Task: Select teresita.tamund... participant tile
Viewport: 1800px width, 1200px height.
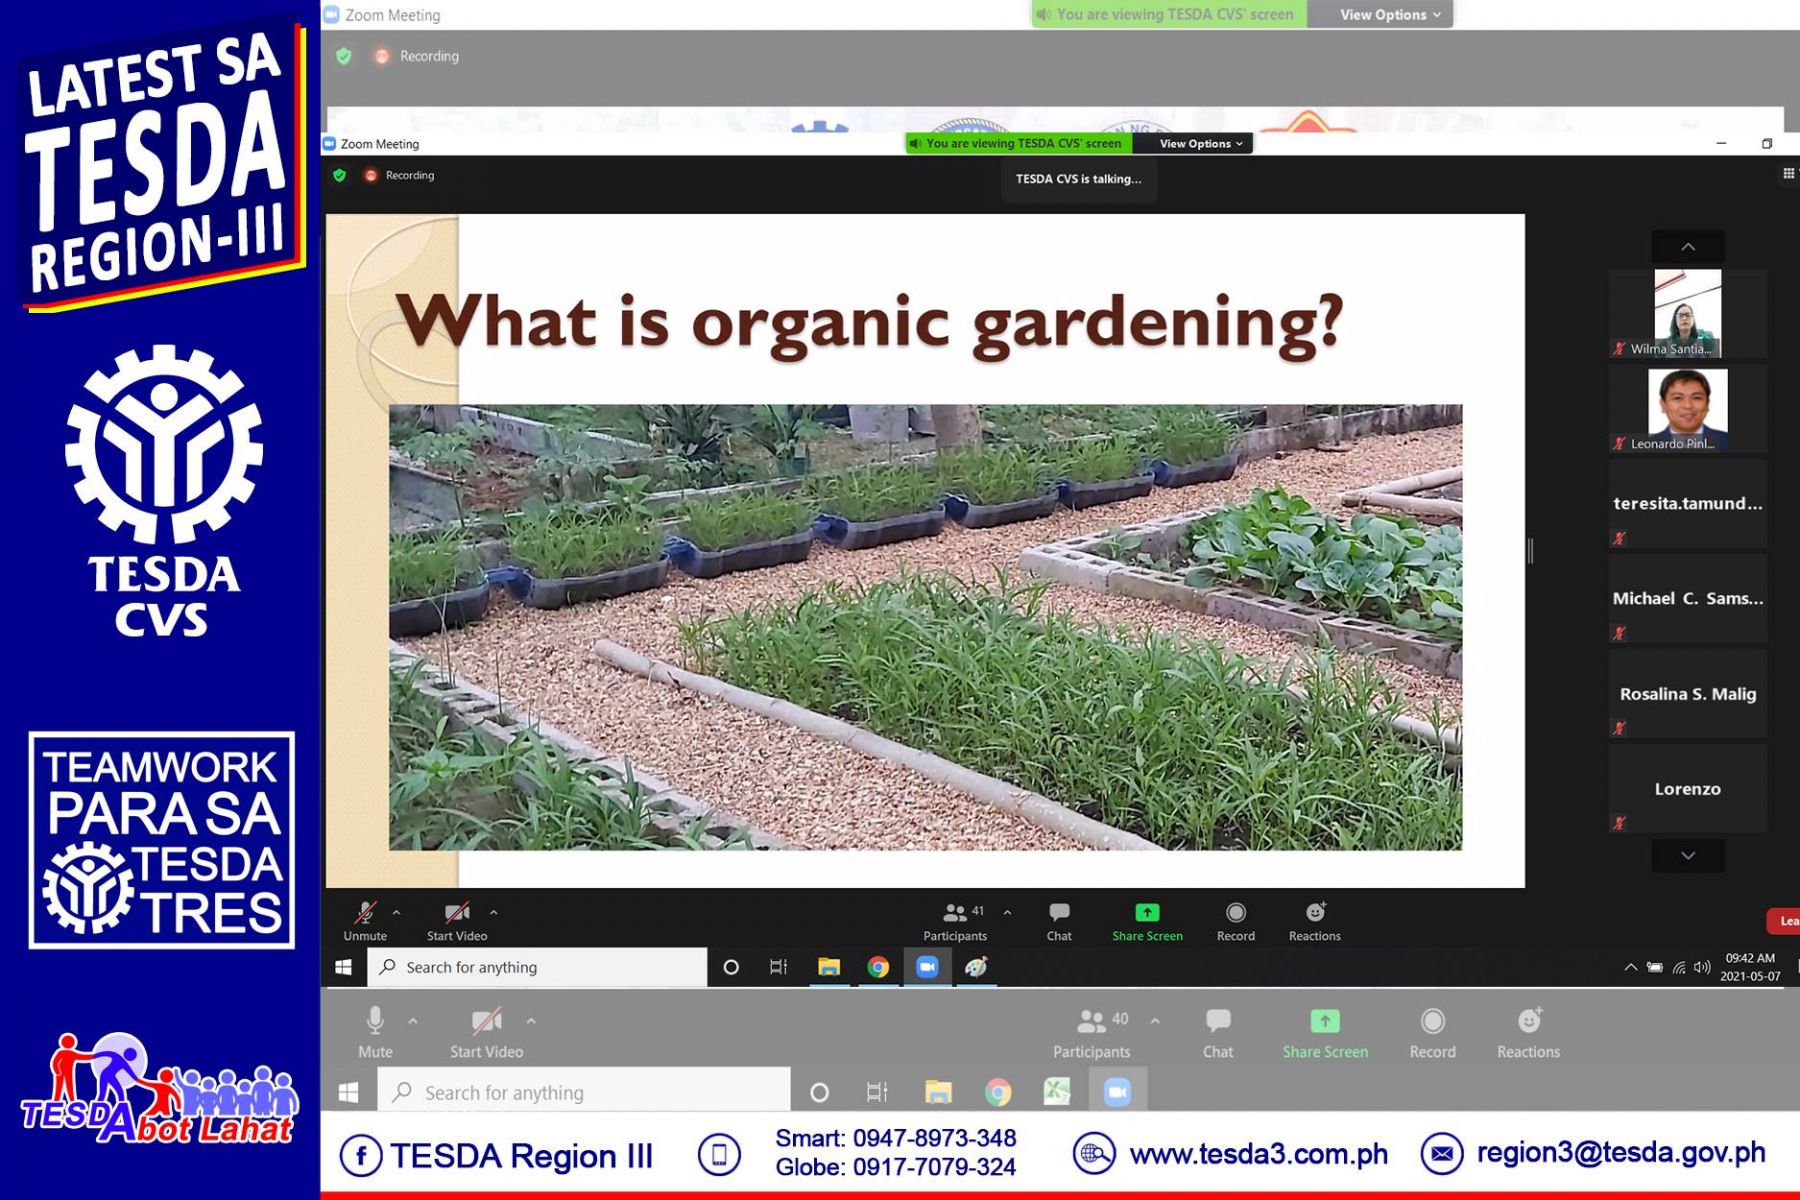Action: 1687,503
